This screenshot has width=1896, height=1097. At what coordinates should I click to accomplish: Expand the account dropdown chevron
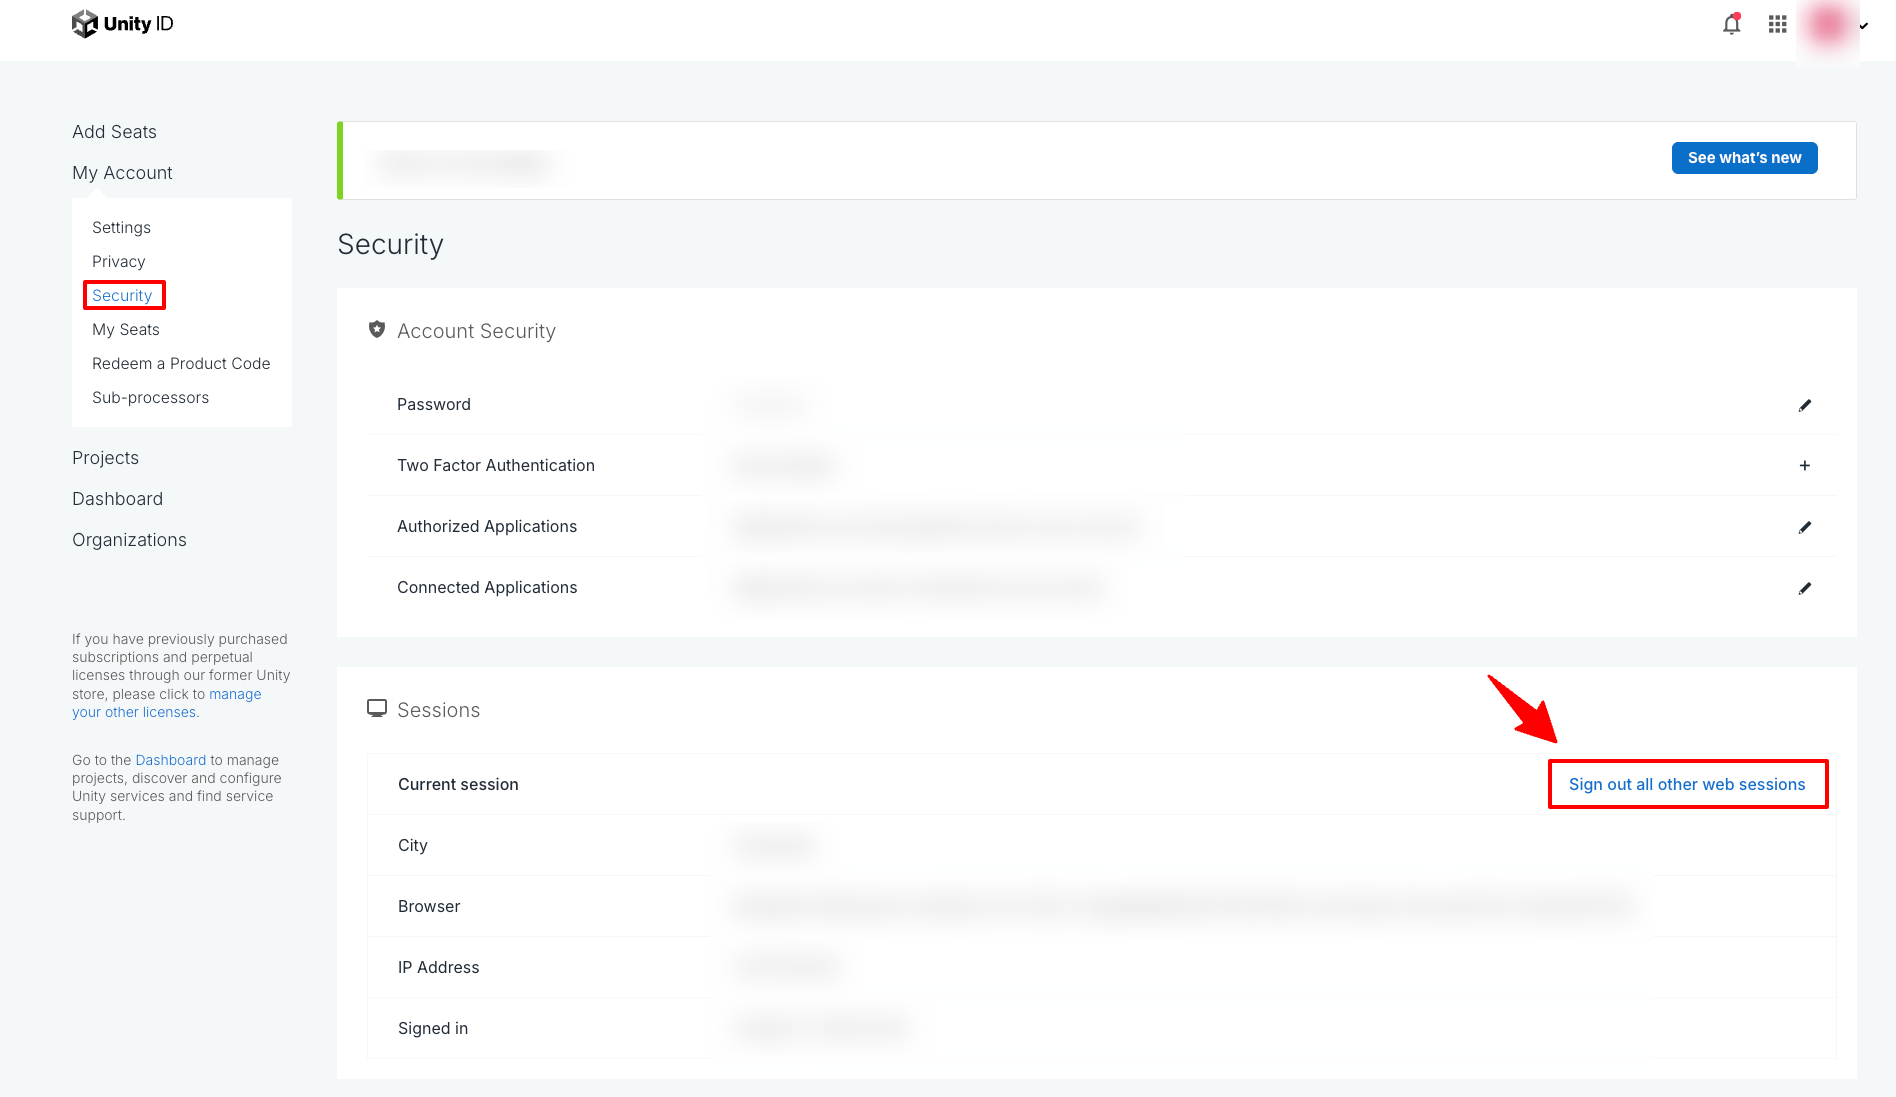coord(1864,26)
